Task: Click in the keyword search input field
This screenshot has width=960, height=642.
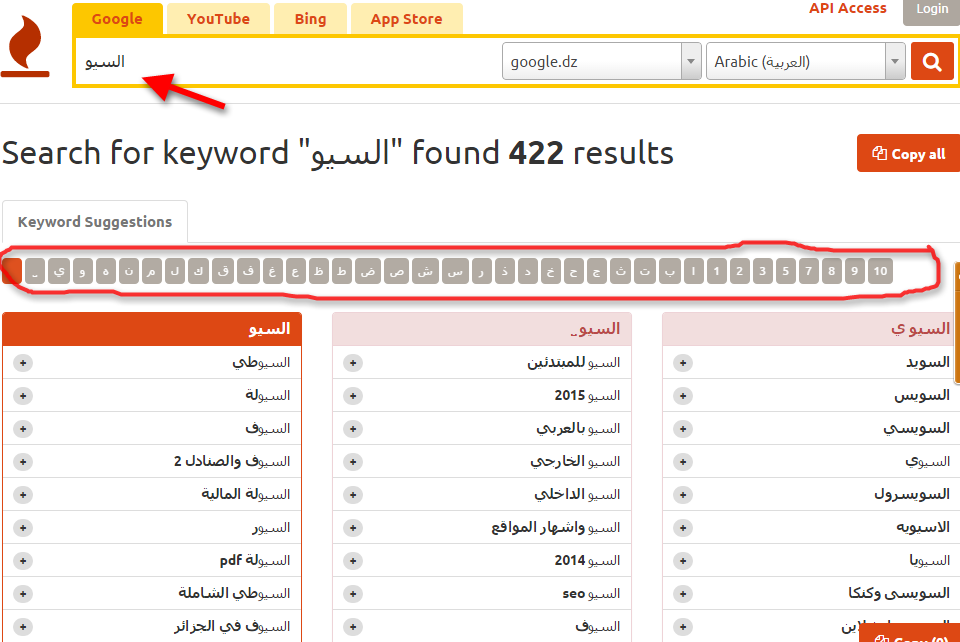Action: tap(288, 61)
